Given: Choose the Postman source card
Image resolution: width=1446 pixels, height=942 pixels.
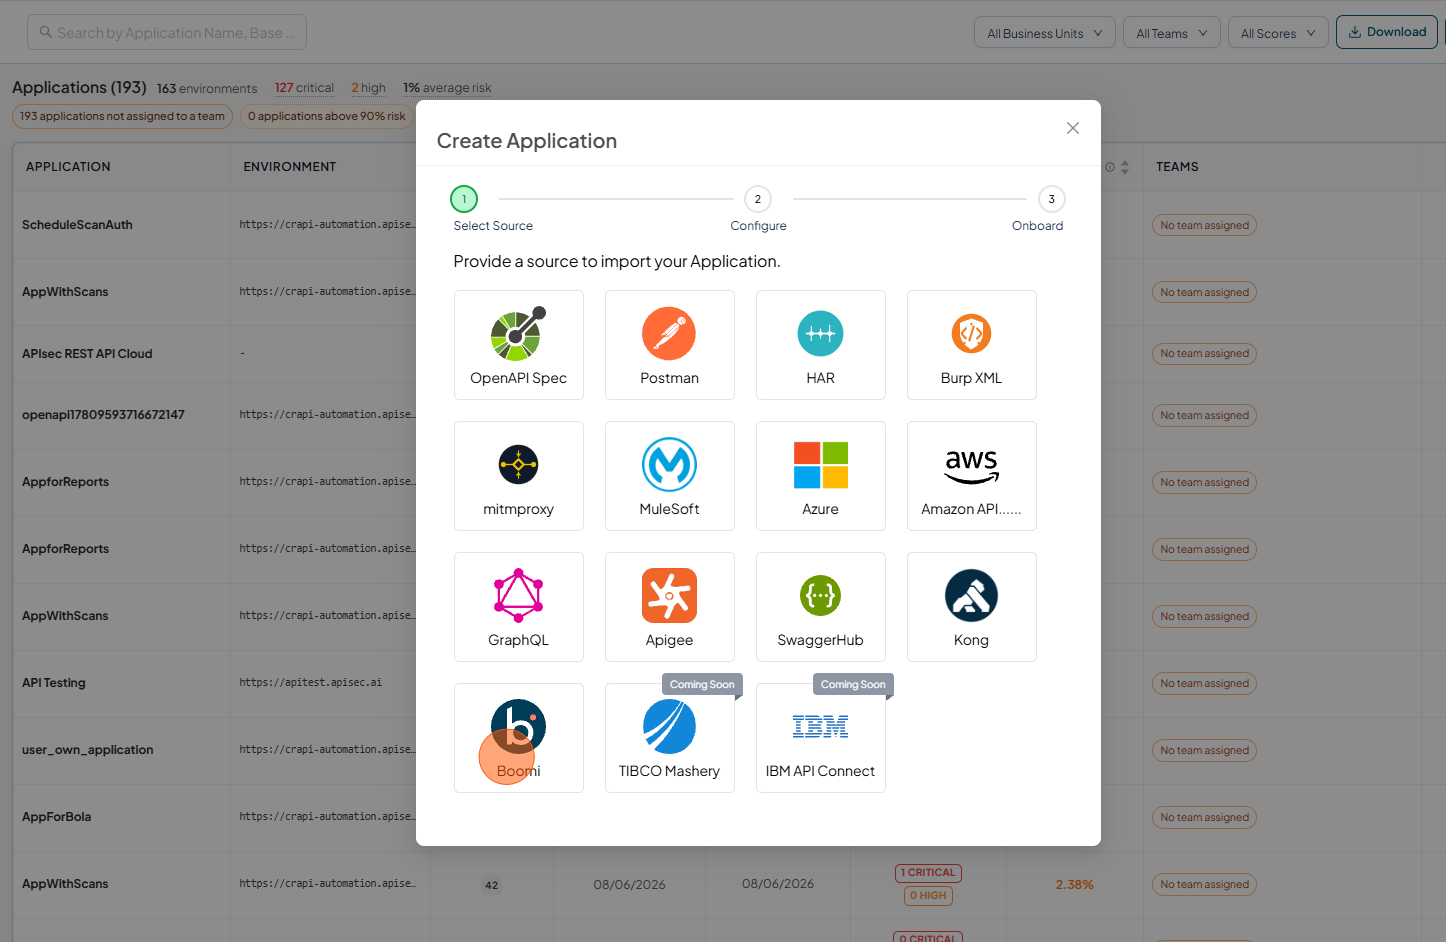Looking at the screenshot, I should (x=670, y=345).
